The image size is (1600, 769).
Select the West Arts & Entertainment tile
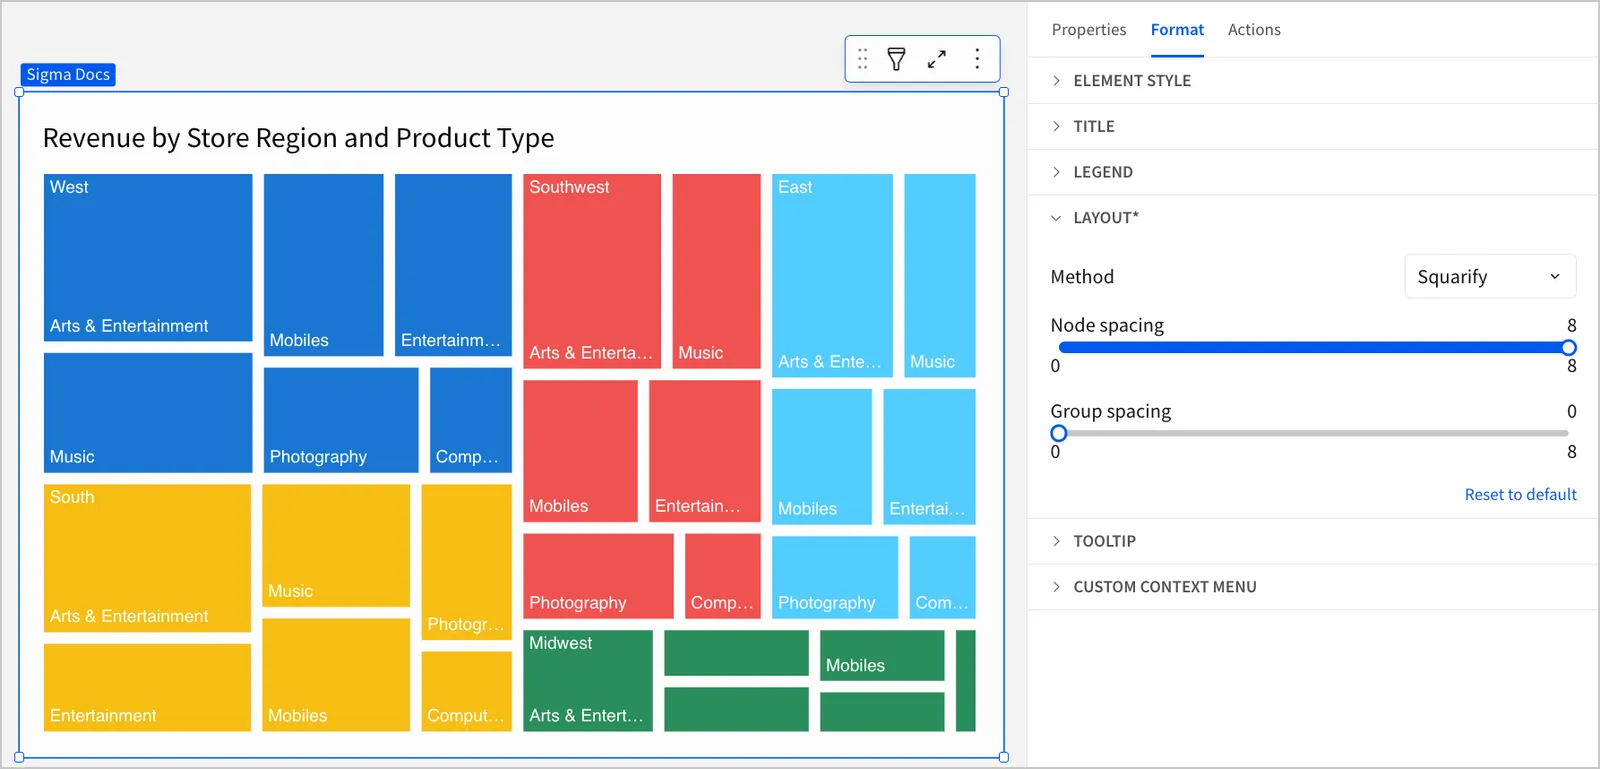pyautogui.click(x=148, y=258)
